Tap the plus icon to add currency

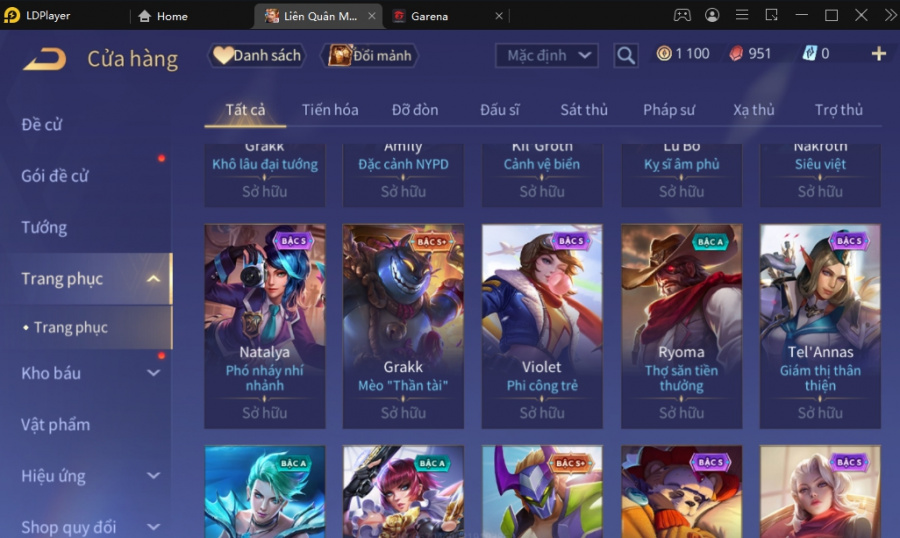click(878, 54)
